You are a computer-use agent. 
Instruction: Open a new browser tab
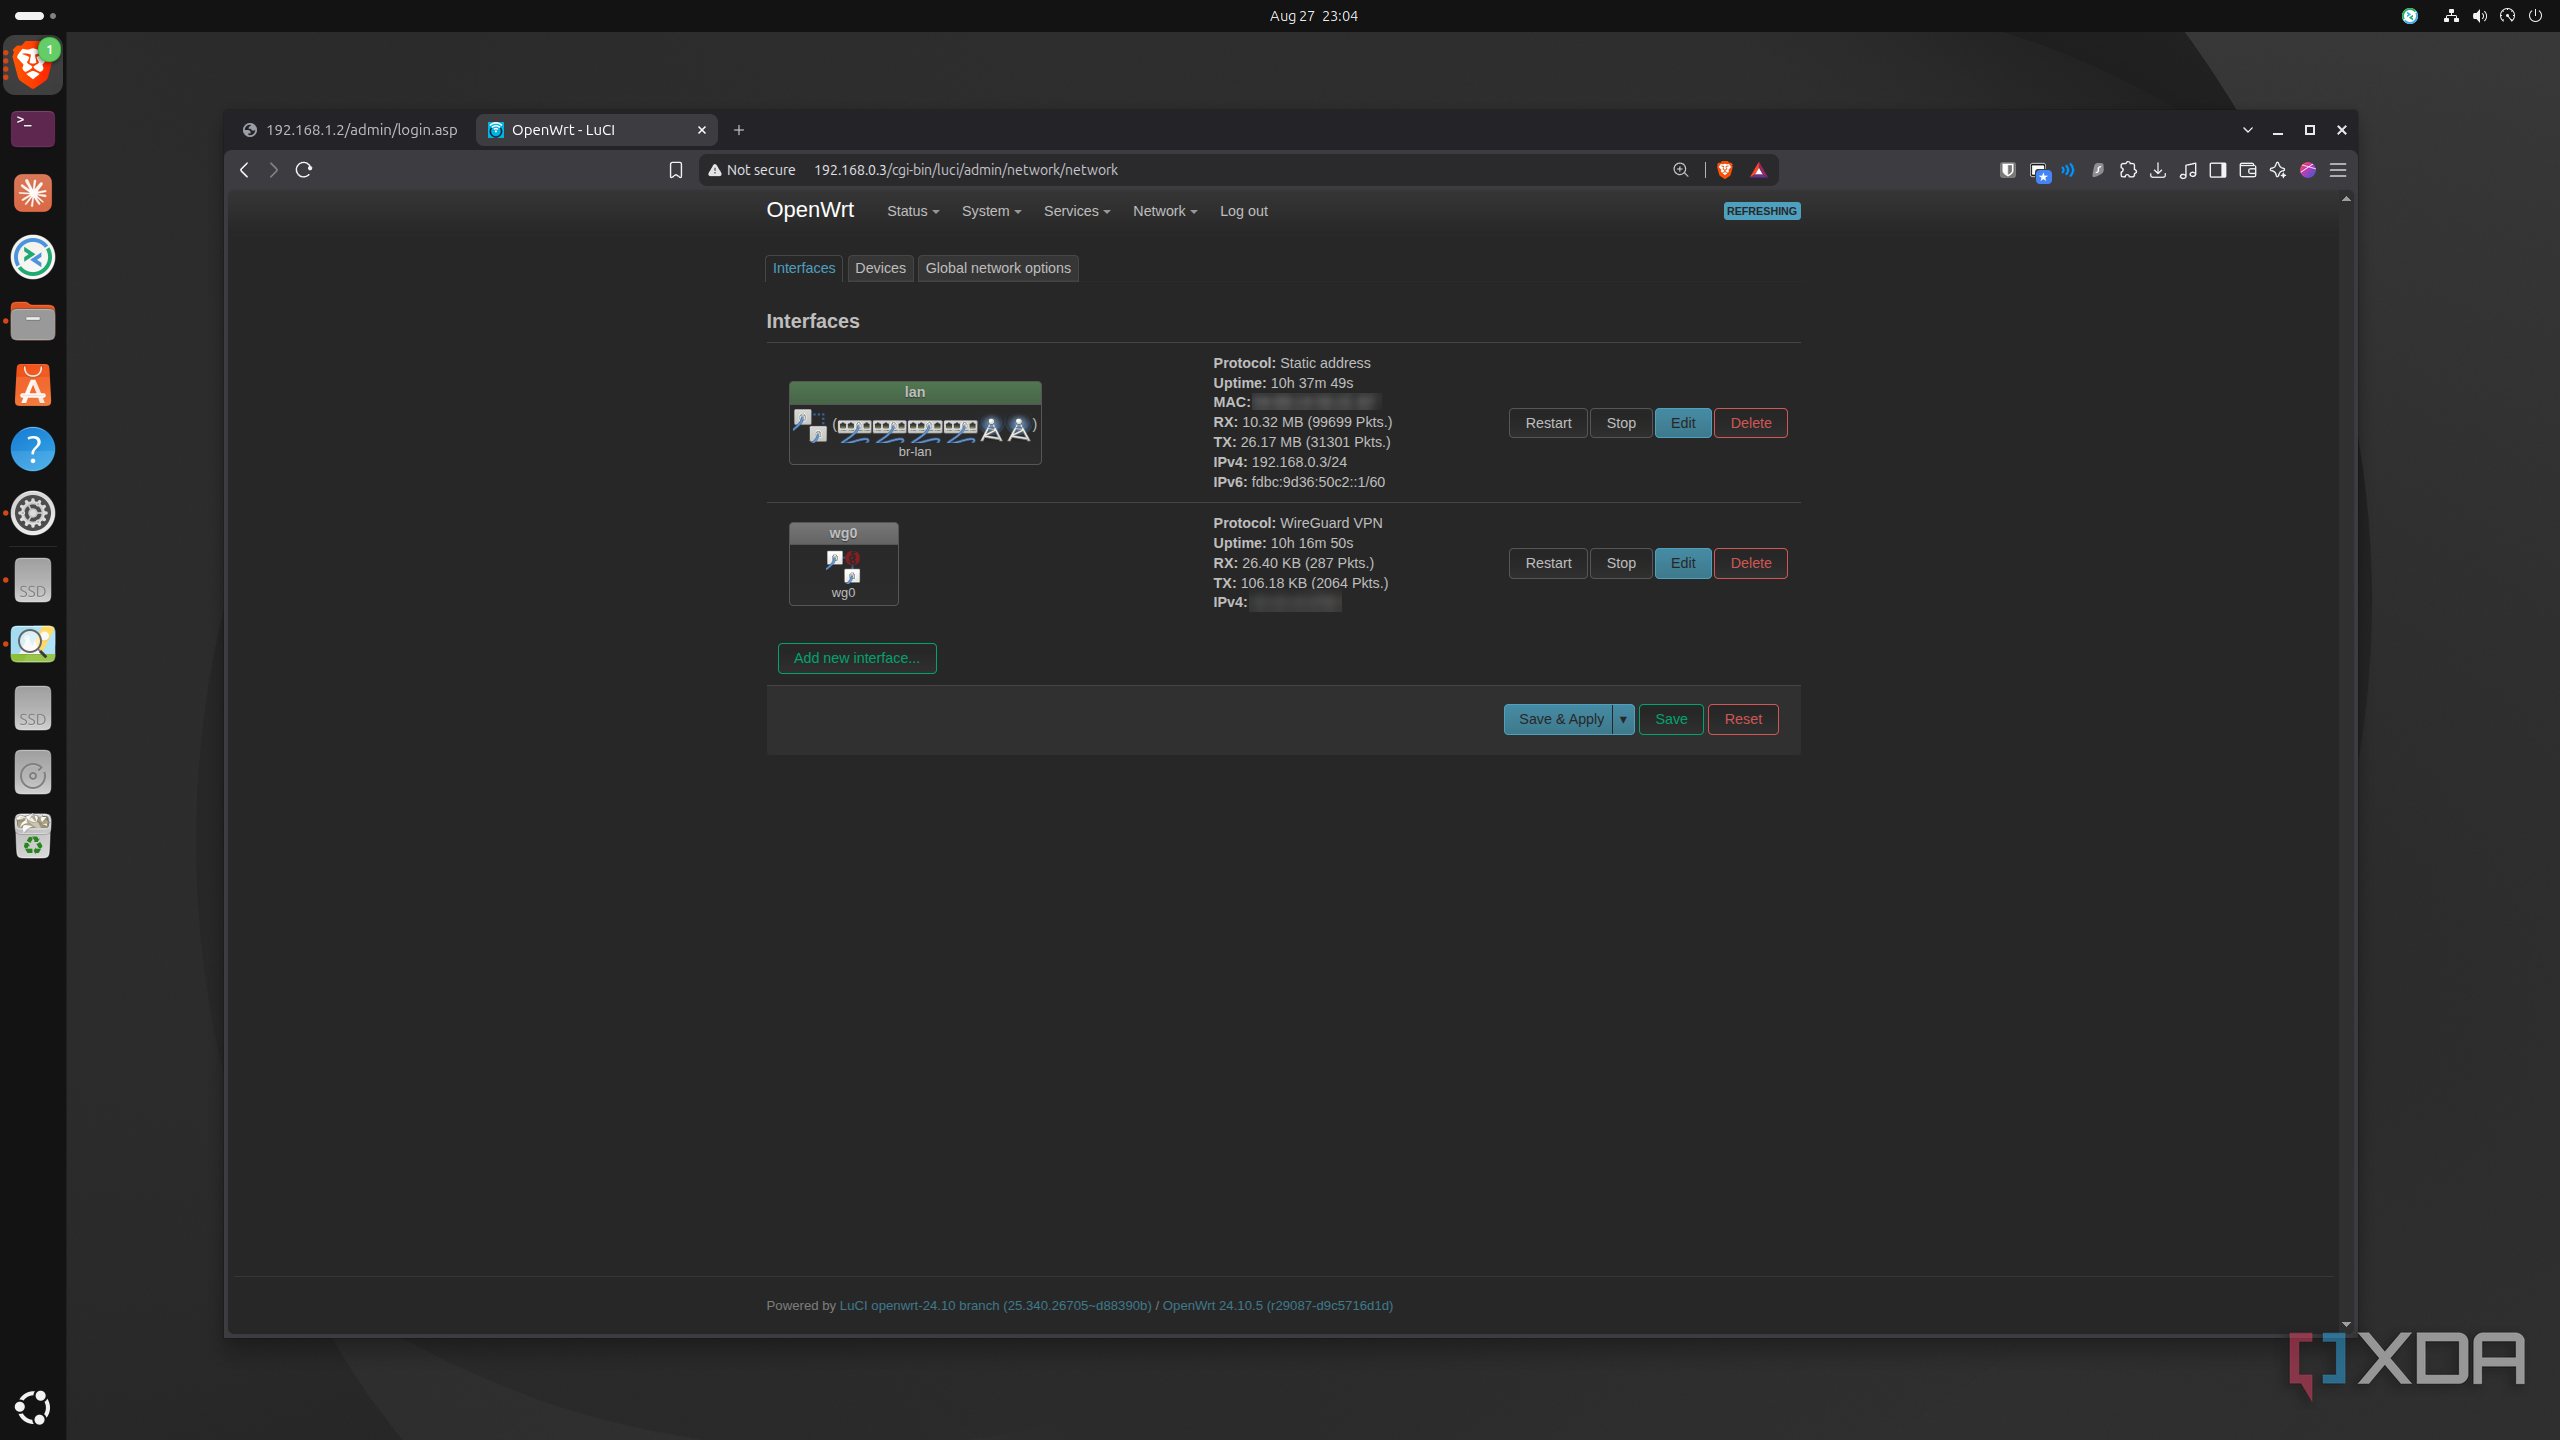[739, 130]
